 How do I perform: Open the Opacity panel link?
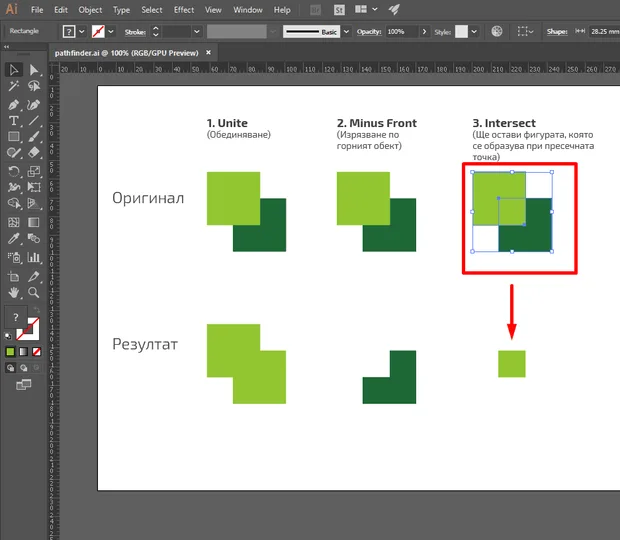click(369, 32)
